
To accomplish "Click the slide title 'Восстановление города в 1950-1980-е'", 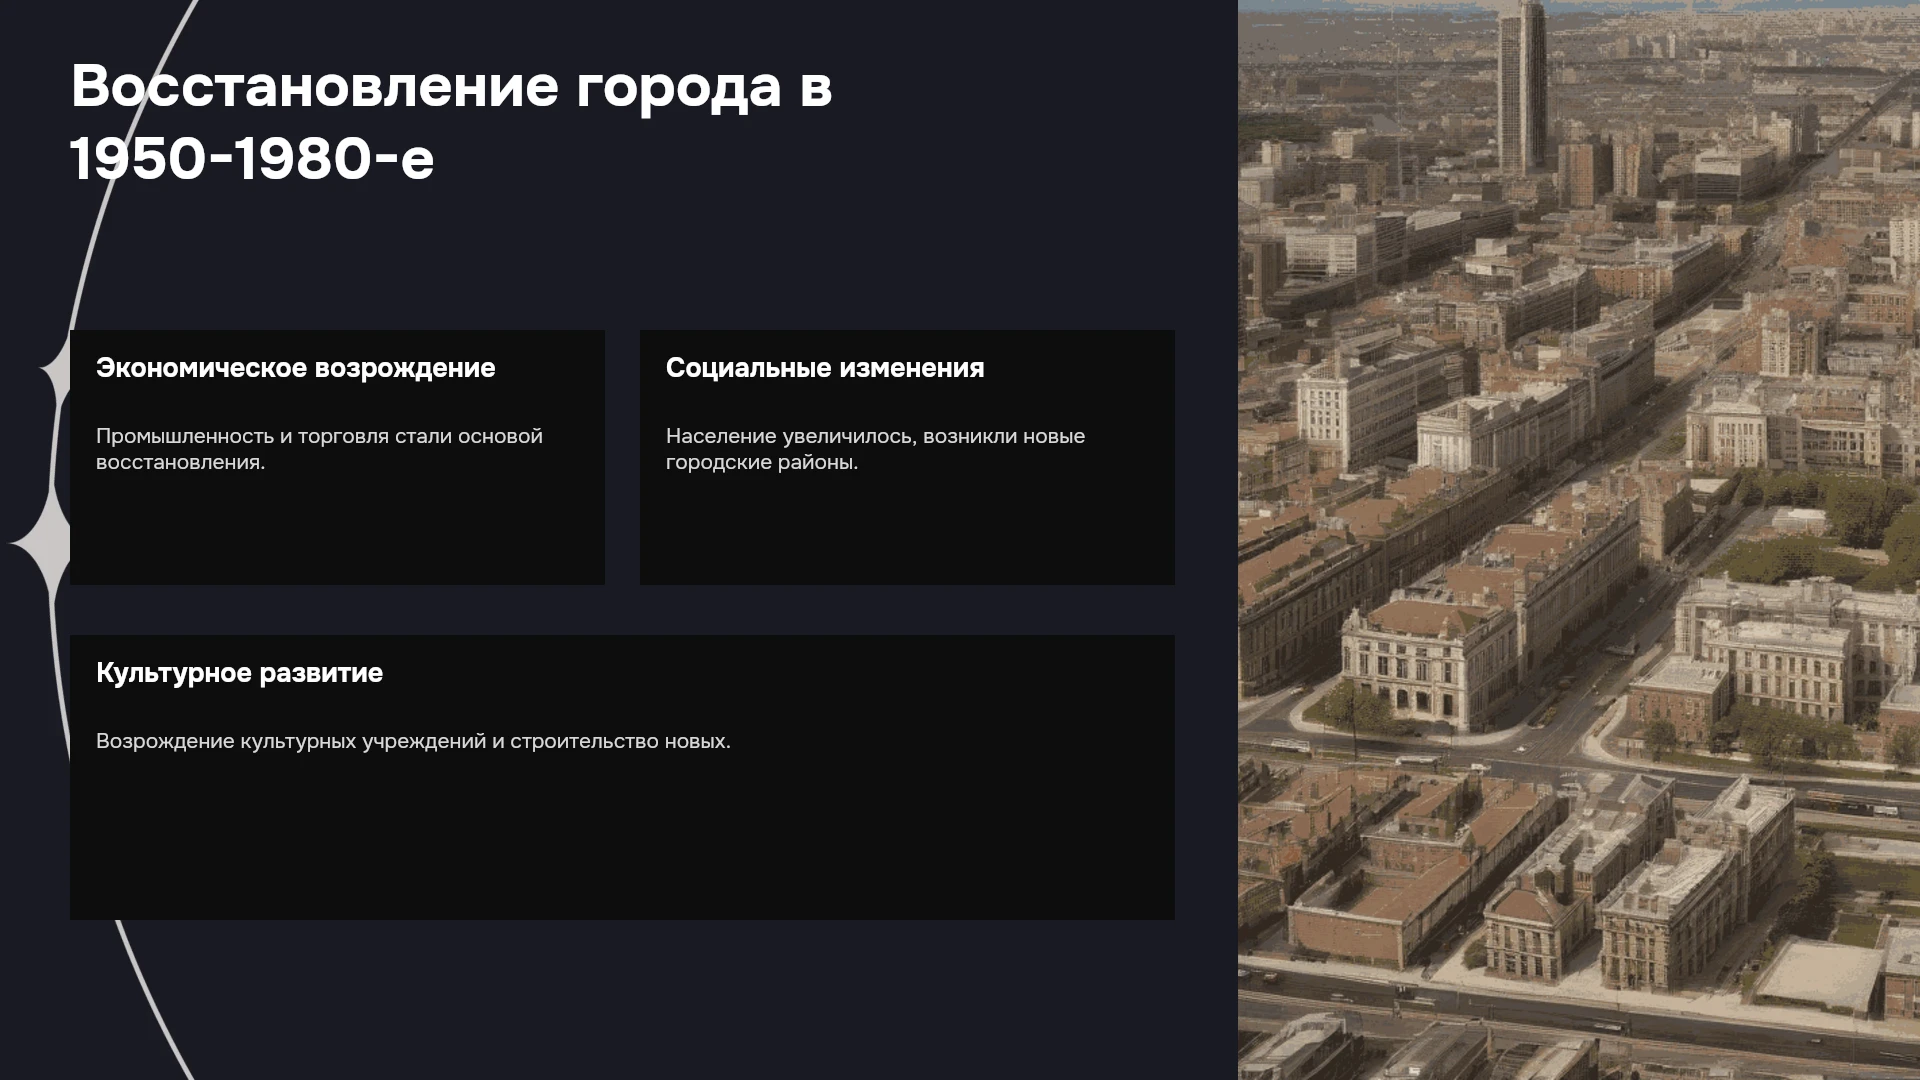I will (x=451, y=122).
